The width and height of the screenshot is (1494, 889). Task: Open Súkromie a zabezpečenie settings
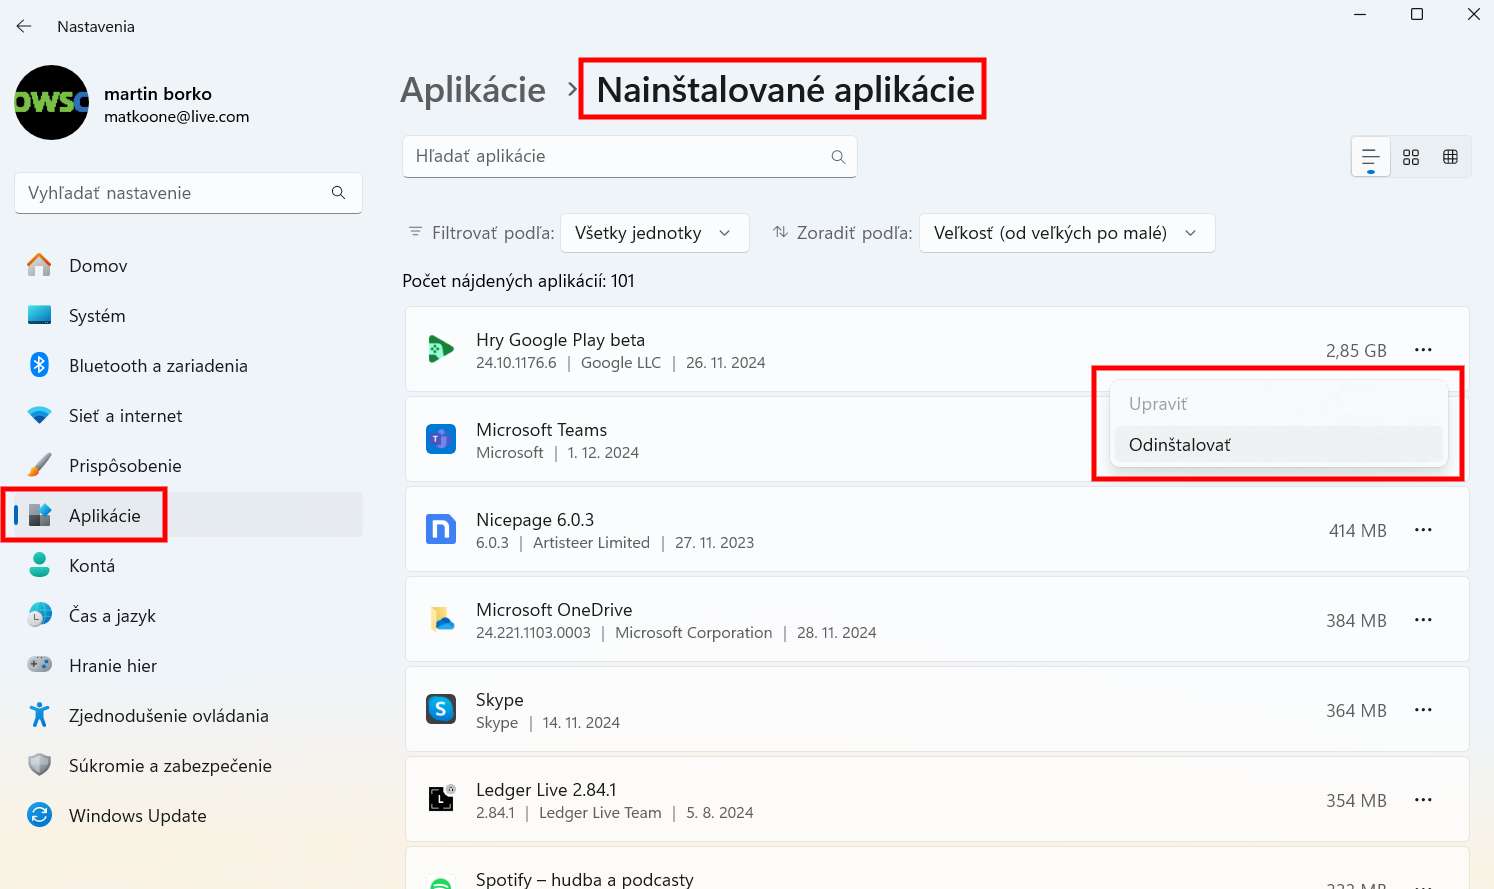[x=188, y=766]
